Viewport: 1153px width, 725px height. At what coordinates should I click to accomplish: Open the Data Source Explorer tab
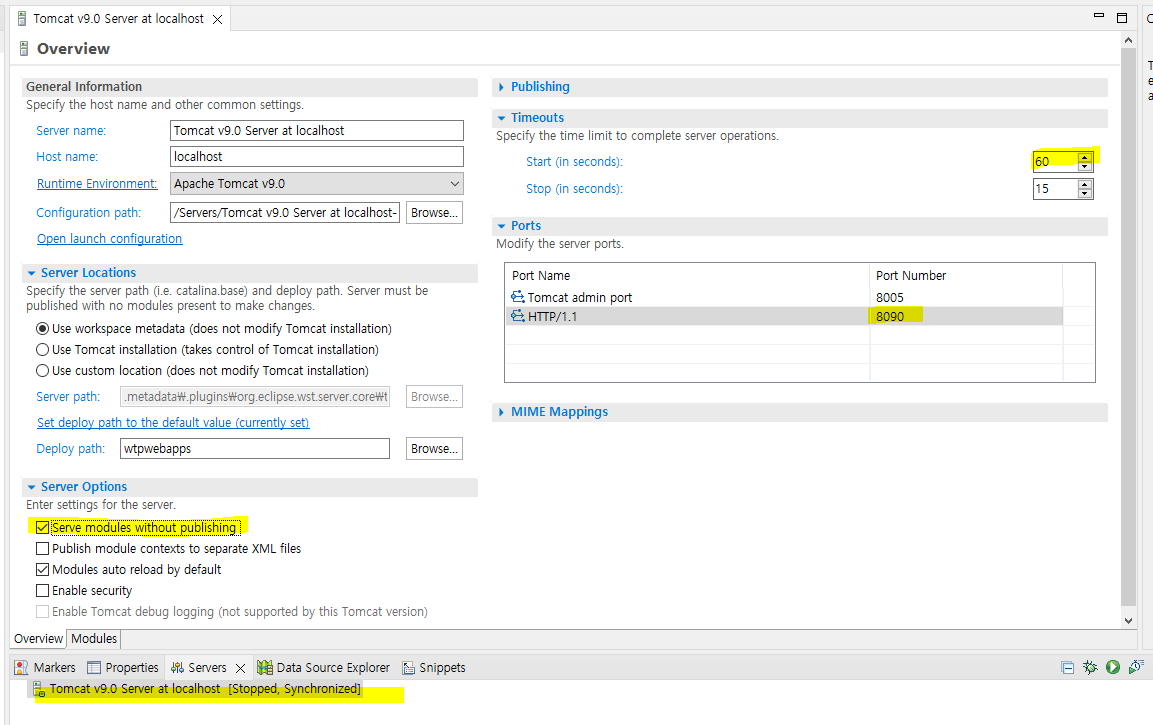click(x=324, y=668)
